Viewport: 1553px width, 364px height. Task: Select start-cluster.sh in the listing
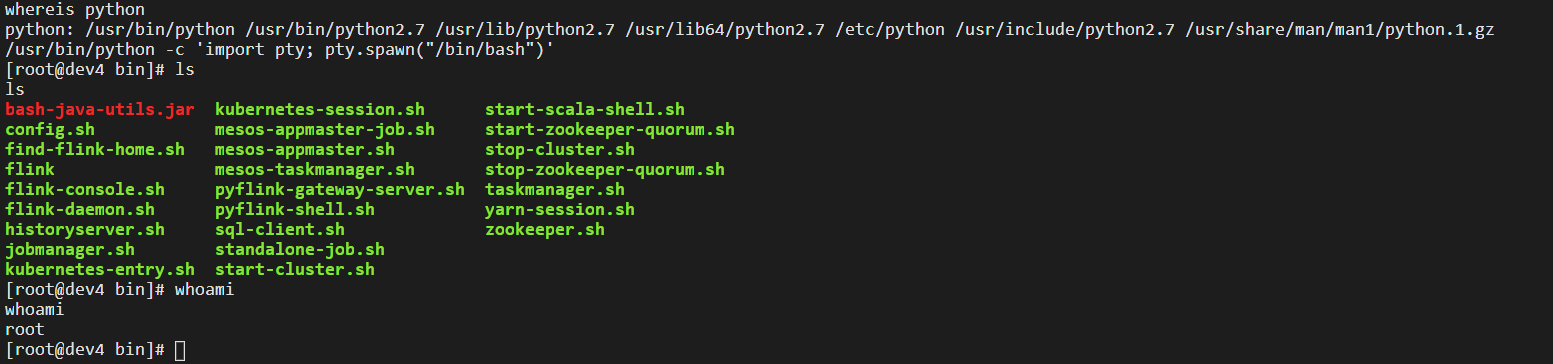coord(295,270)
